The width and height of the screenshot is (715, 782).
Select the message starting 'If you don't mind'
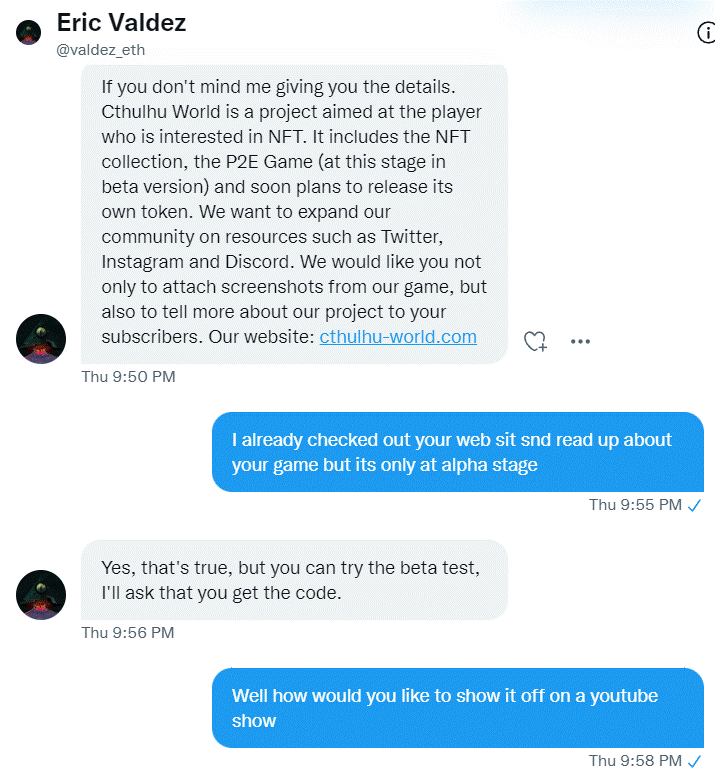coord(294,214)
